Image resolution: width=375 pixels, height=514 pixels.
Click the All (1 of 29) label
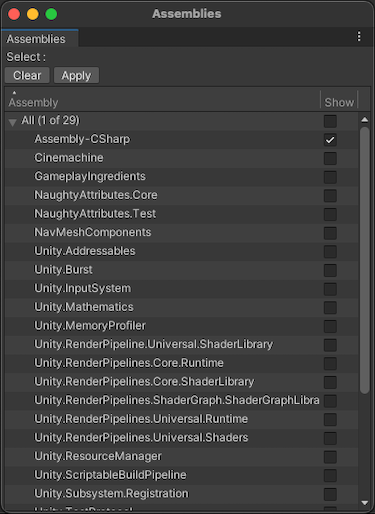50,120
